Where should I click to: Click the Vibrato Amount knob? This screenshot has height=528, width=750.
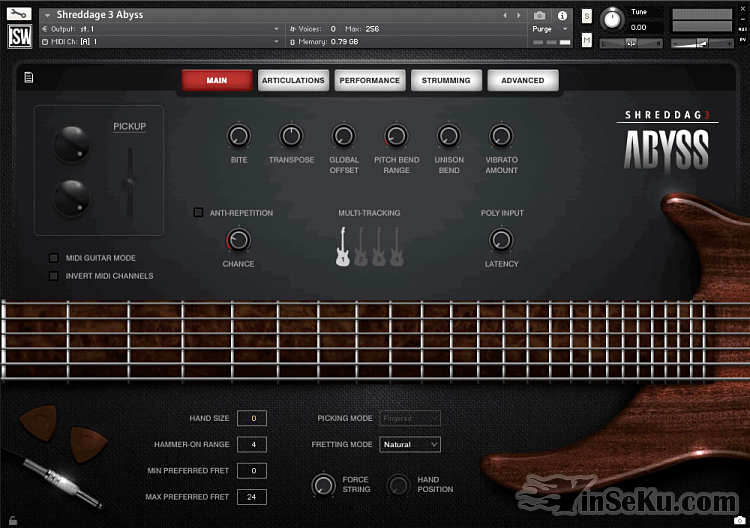pos(501,136)
